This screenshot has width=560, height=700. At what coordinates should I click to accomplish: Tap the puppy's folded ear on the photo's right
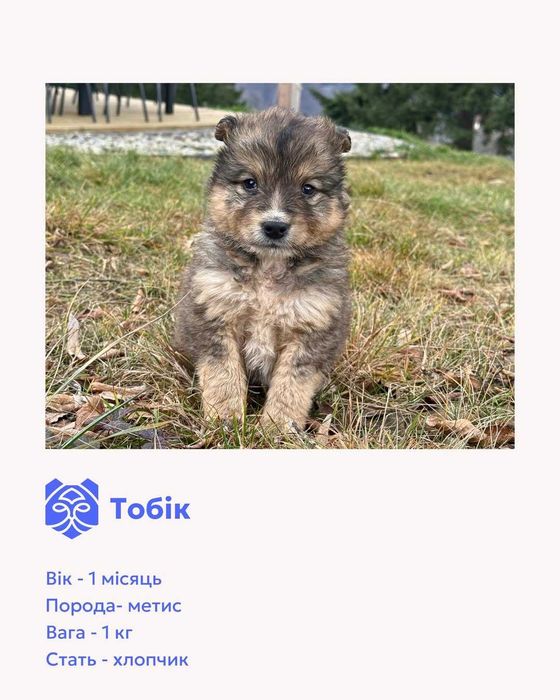pyautogui.click(x=343, y=139)
